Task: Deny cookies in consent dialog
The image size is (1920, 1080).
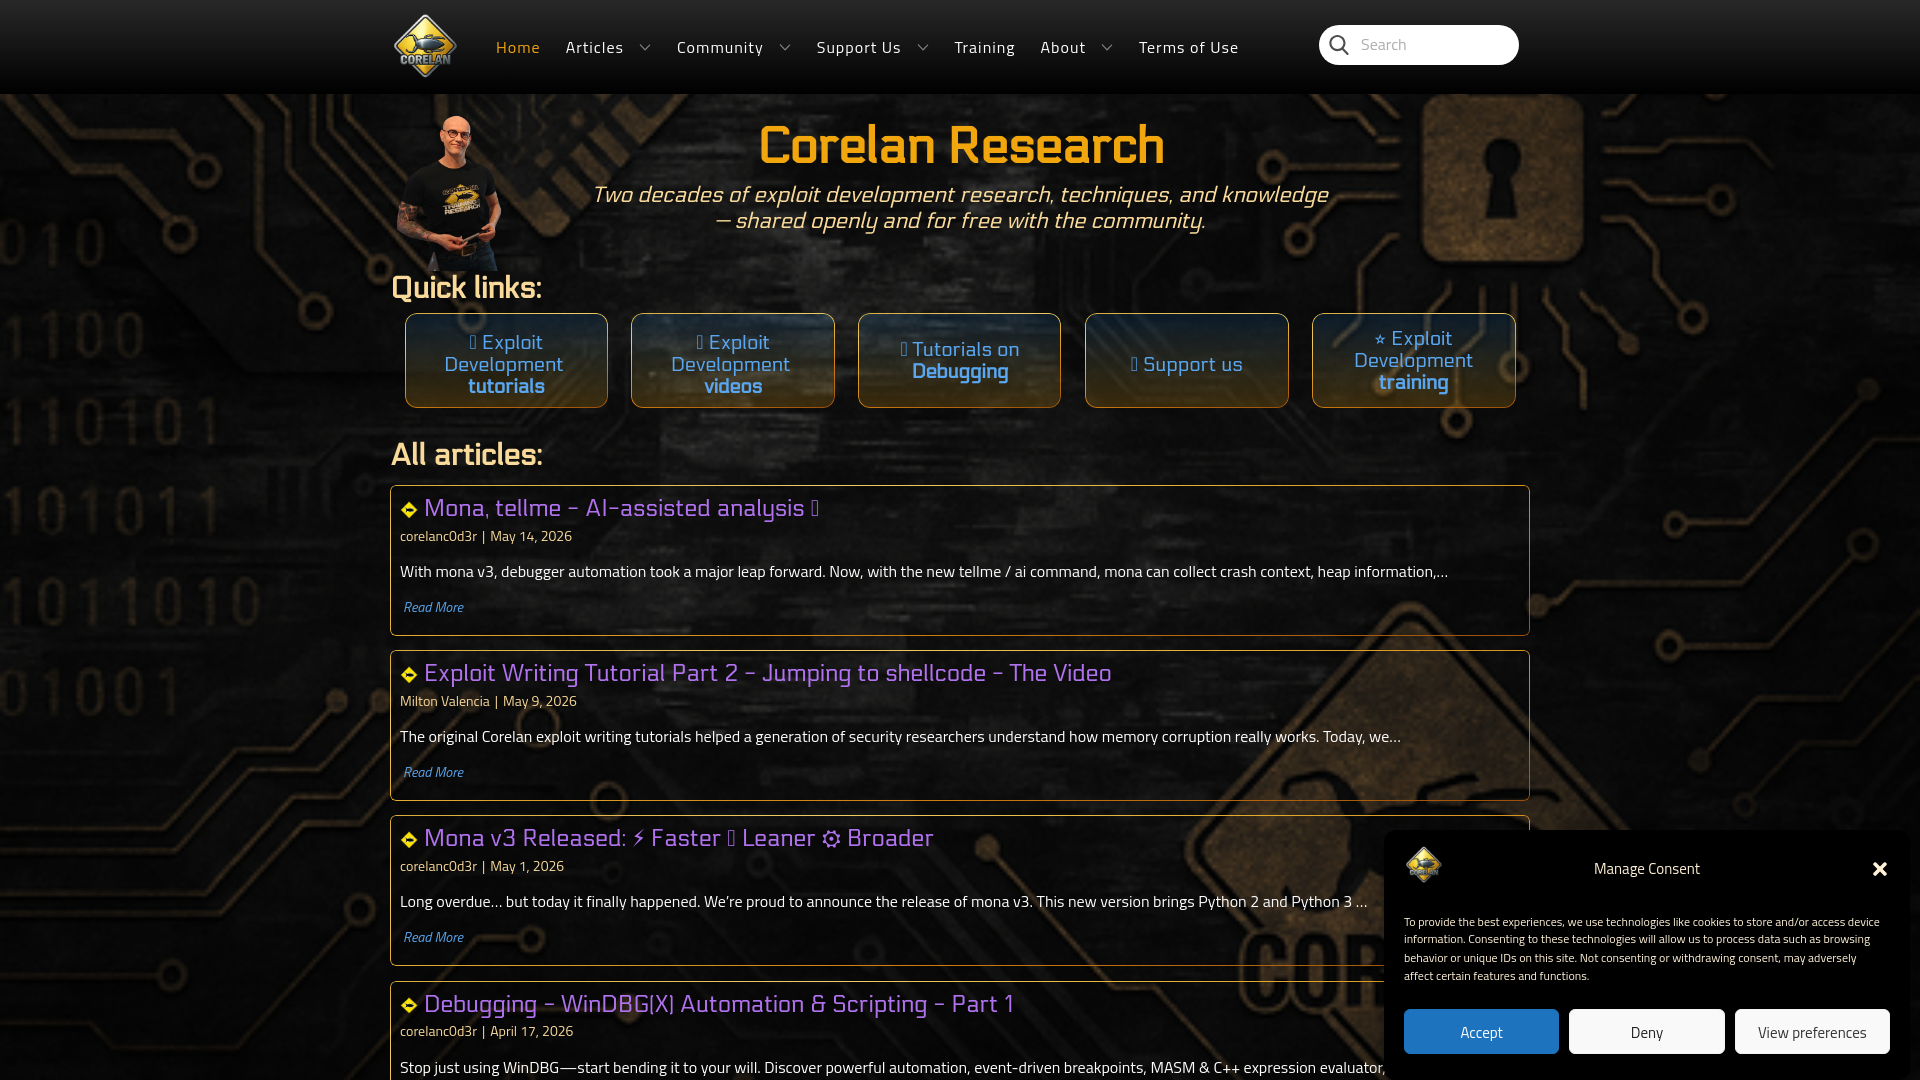Action: 1647,1032
